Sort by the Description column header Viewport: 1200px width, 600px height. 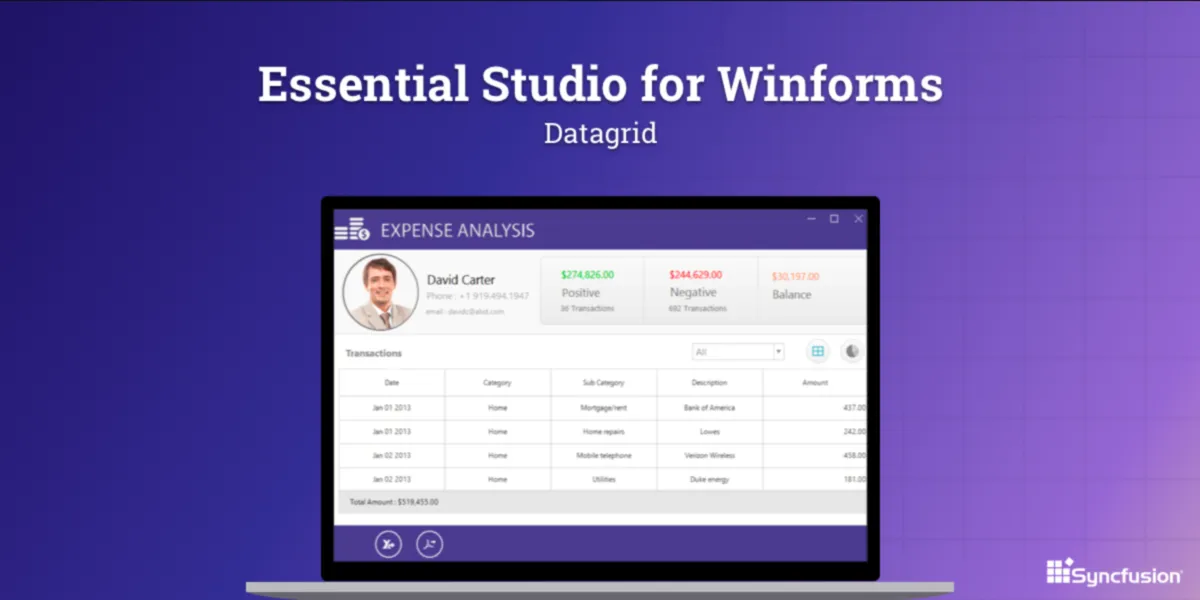pos(710,382)
